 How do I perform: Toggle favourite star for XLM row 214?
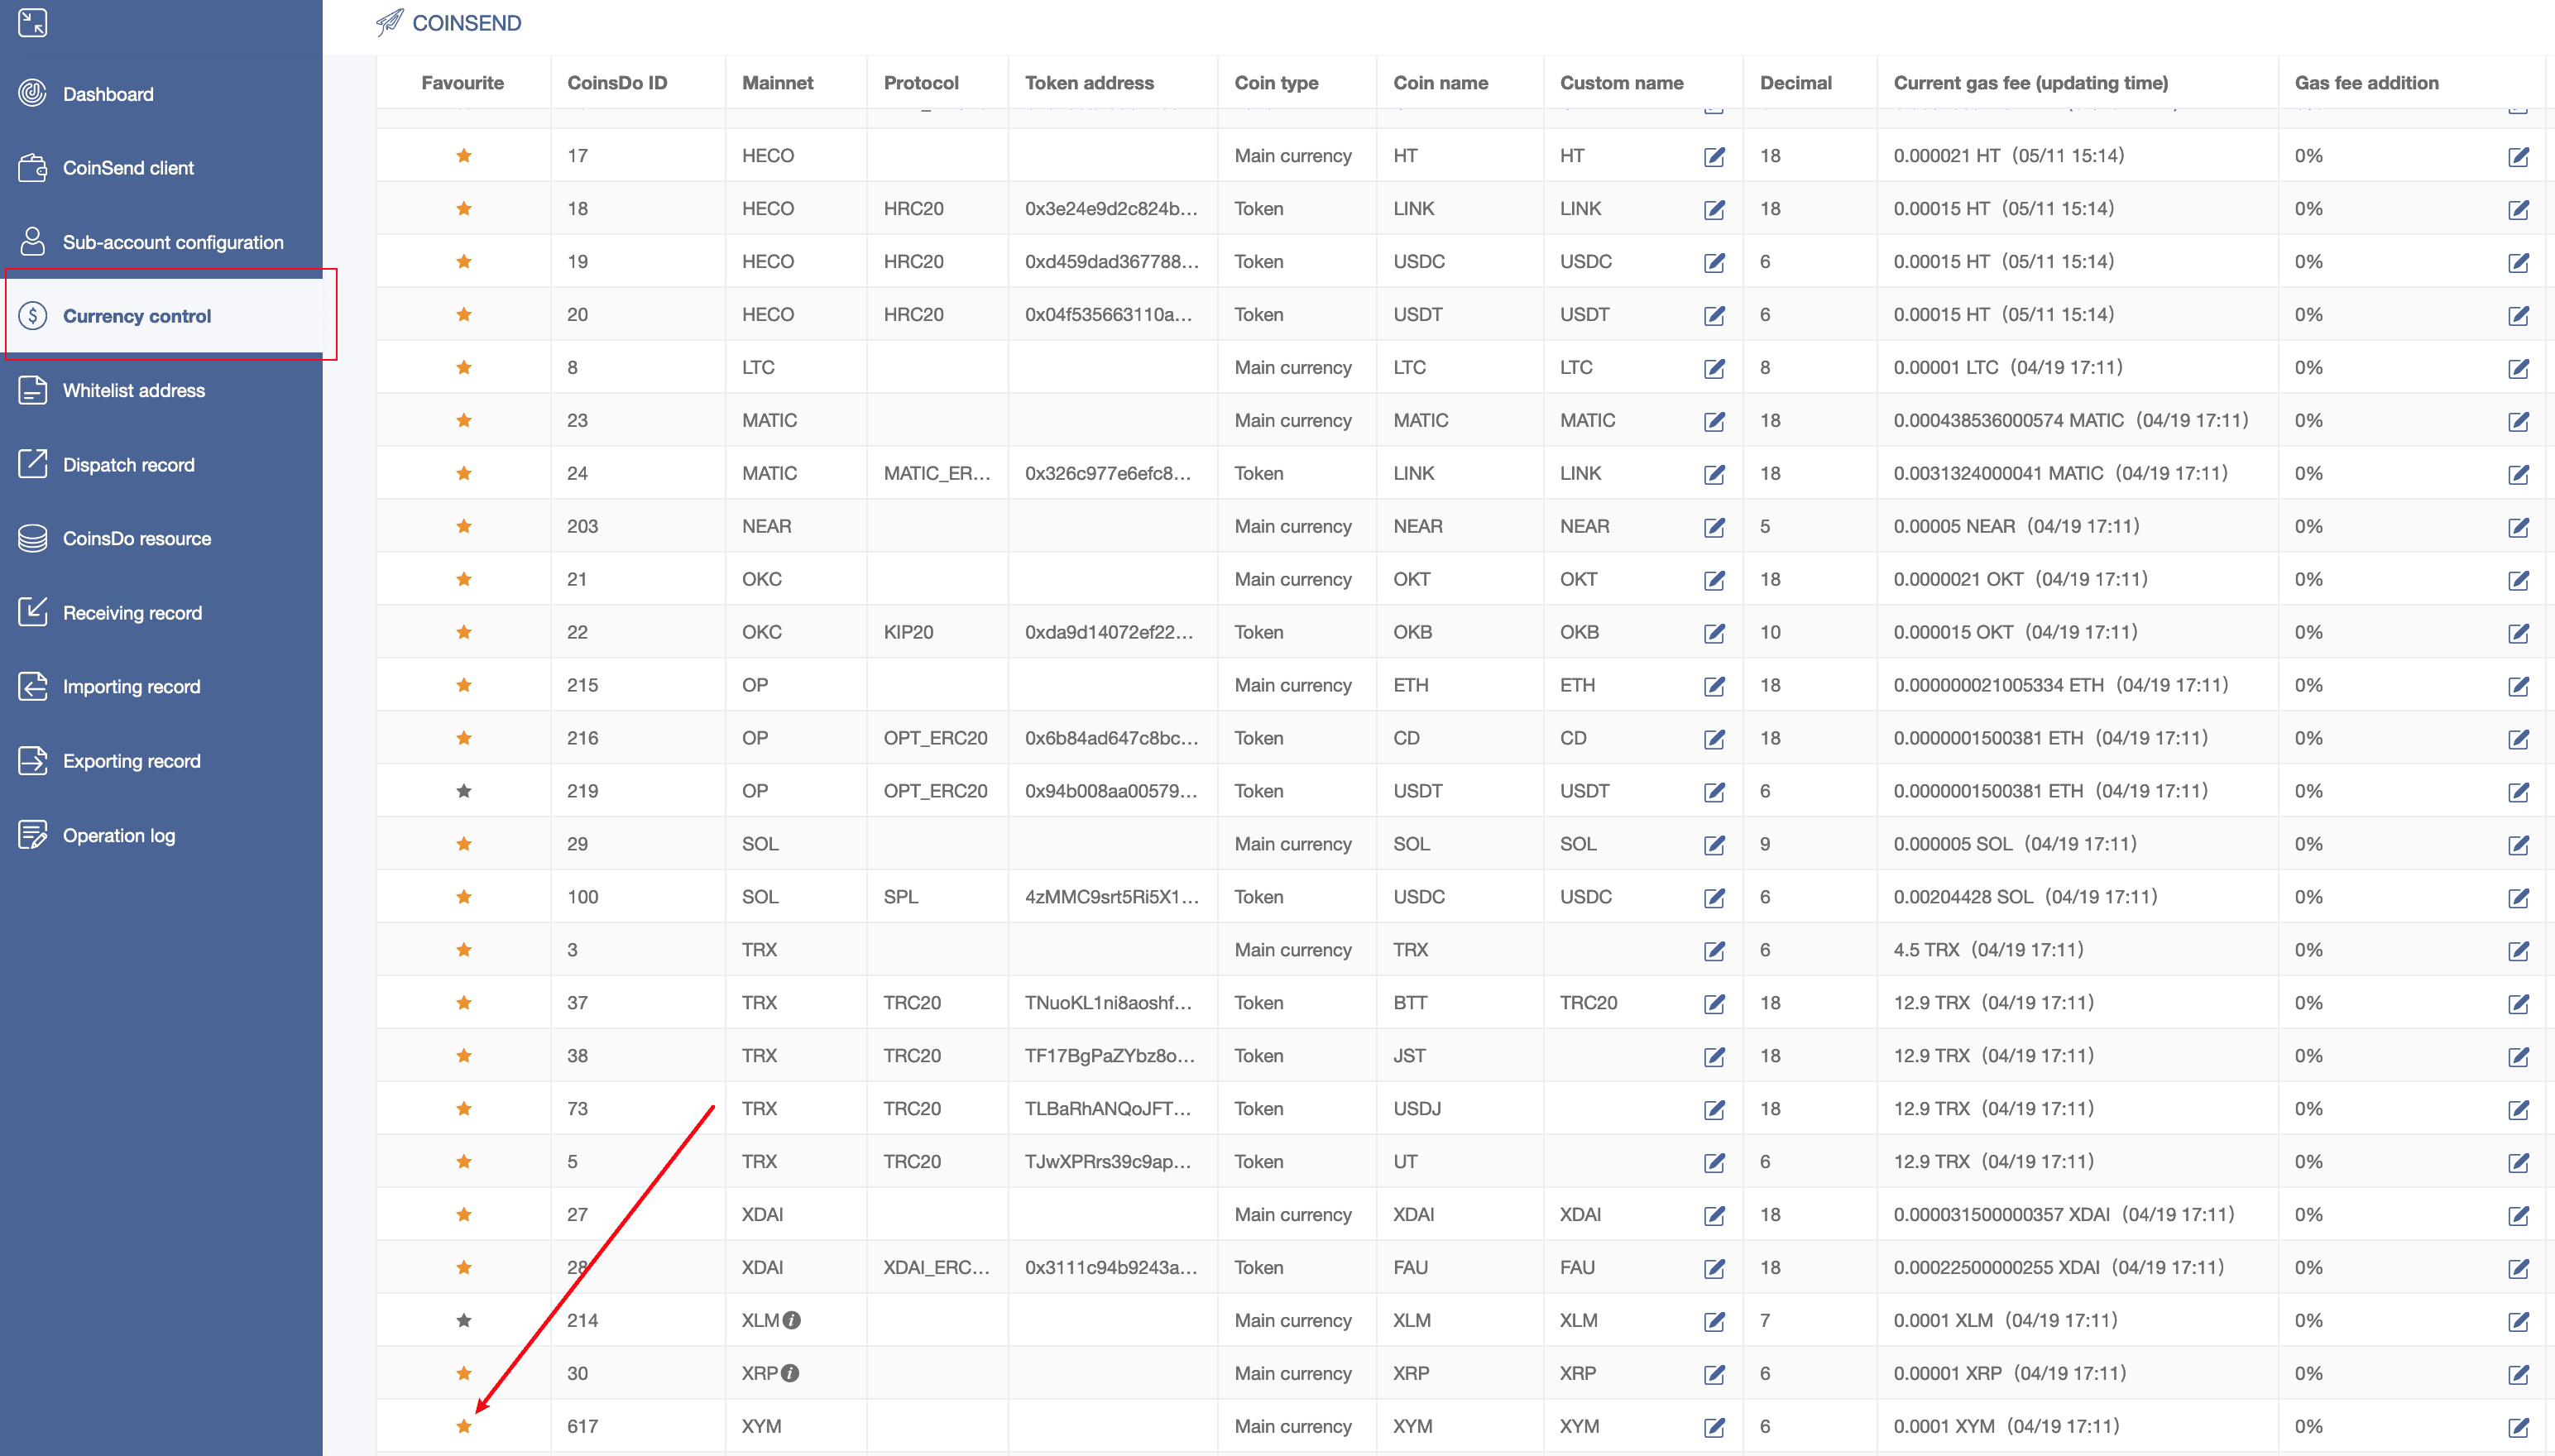pos(464,1320)
